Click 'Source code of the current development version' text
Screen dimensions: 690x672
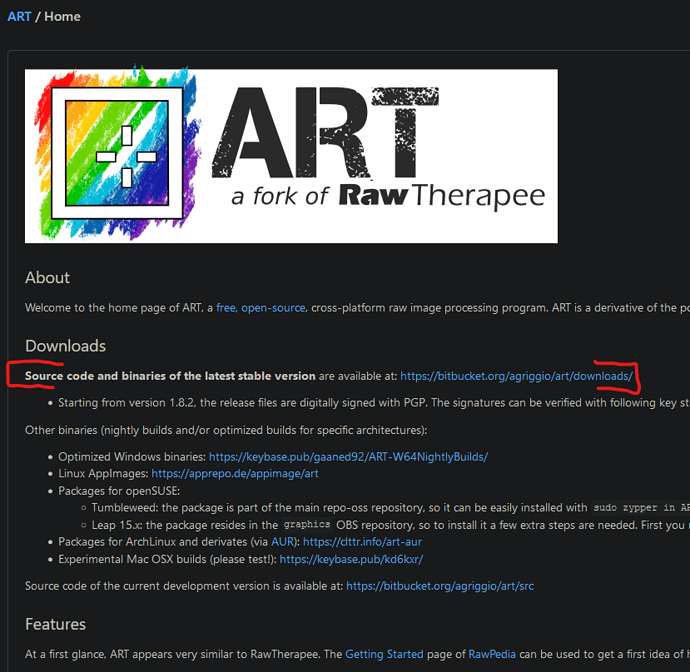click(x=184, y=586)
